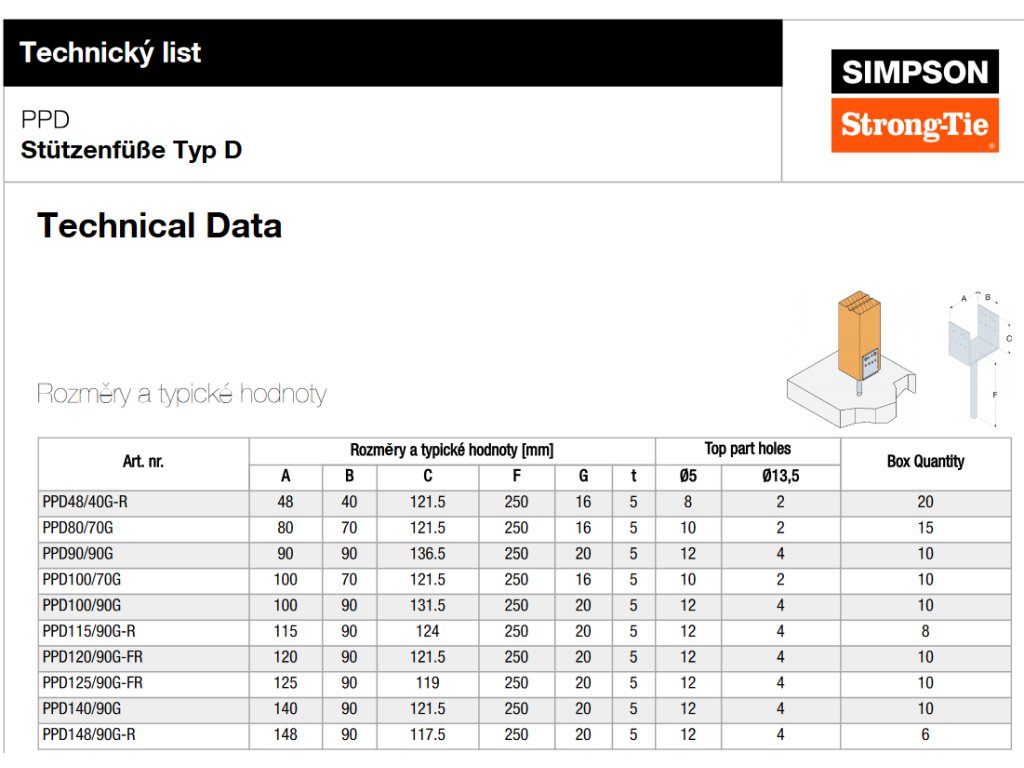Image resolution: width=1024 pixels, height=768 pixels.
Task: Click the Ø13,5 column header
Action: pyautogui.click(x=780, y=476)
